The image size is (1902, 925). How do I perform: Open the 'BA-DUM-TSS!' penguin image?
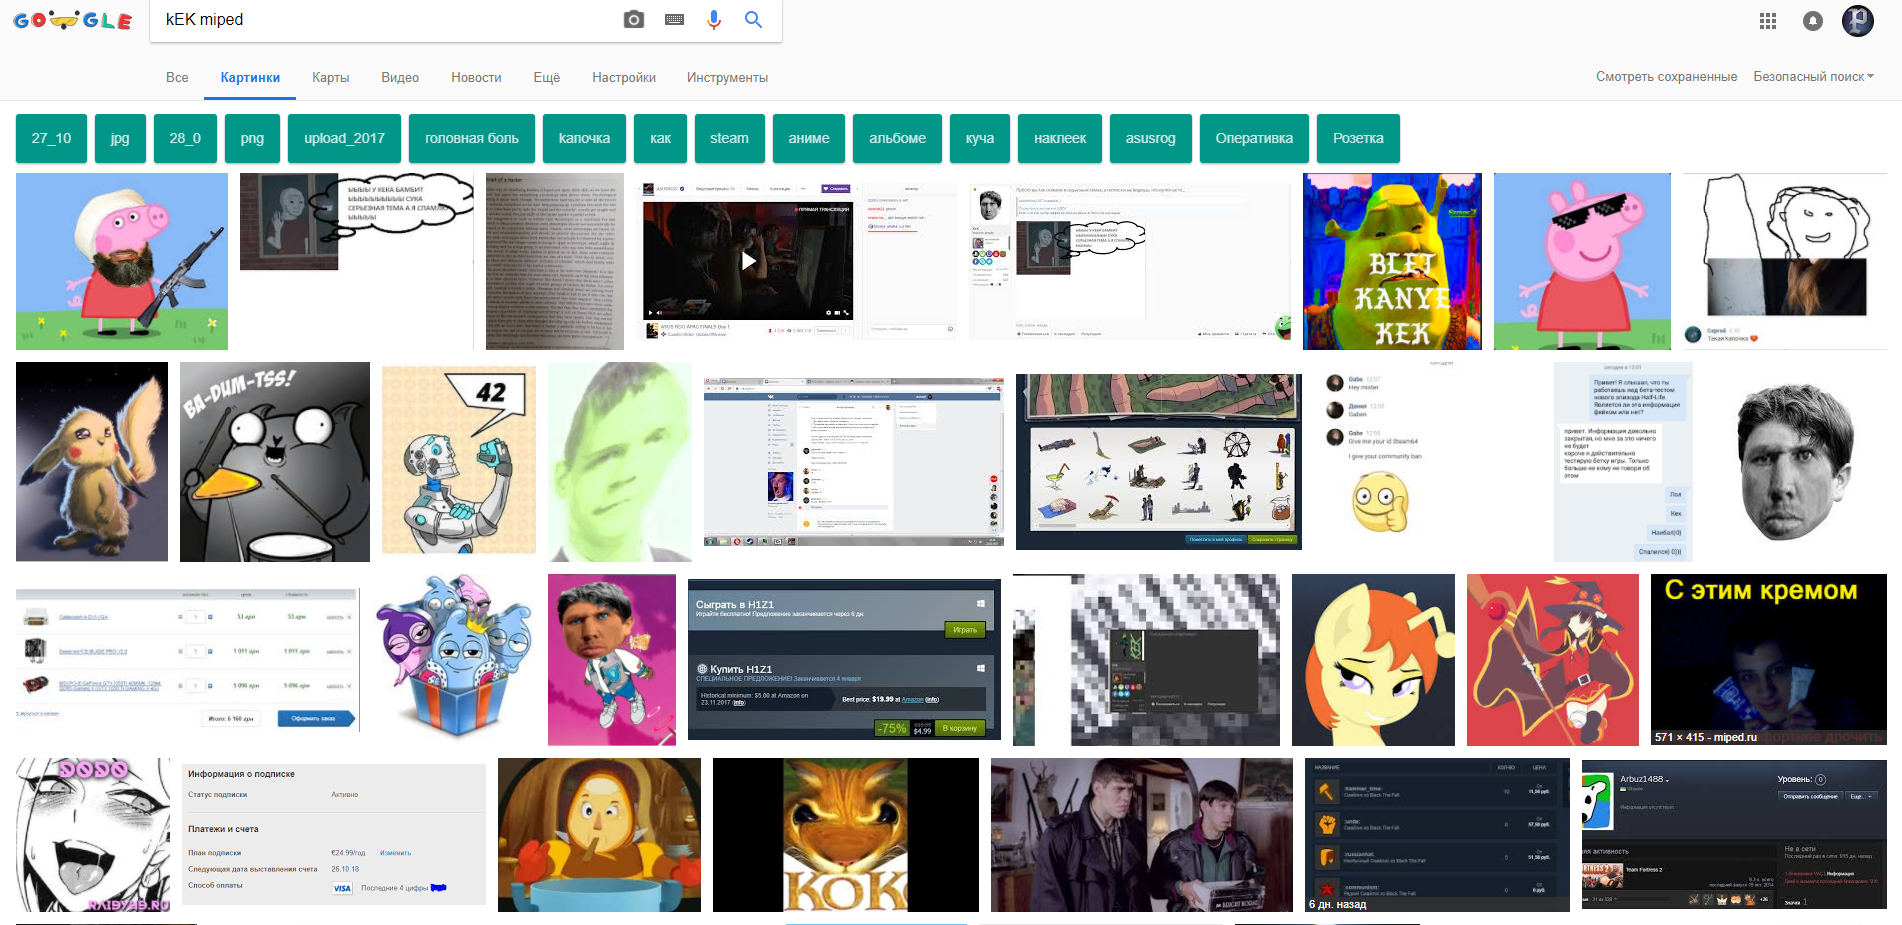[275, 462]
